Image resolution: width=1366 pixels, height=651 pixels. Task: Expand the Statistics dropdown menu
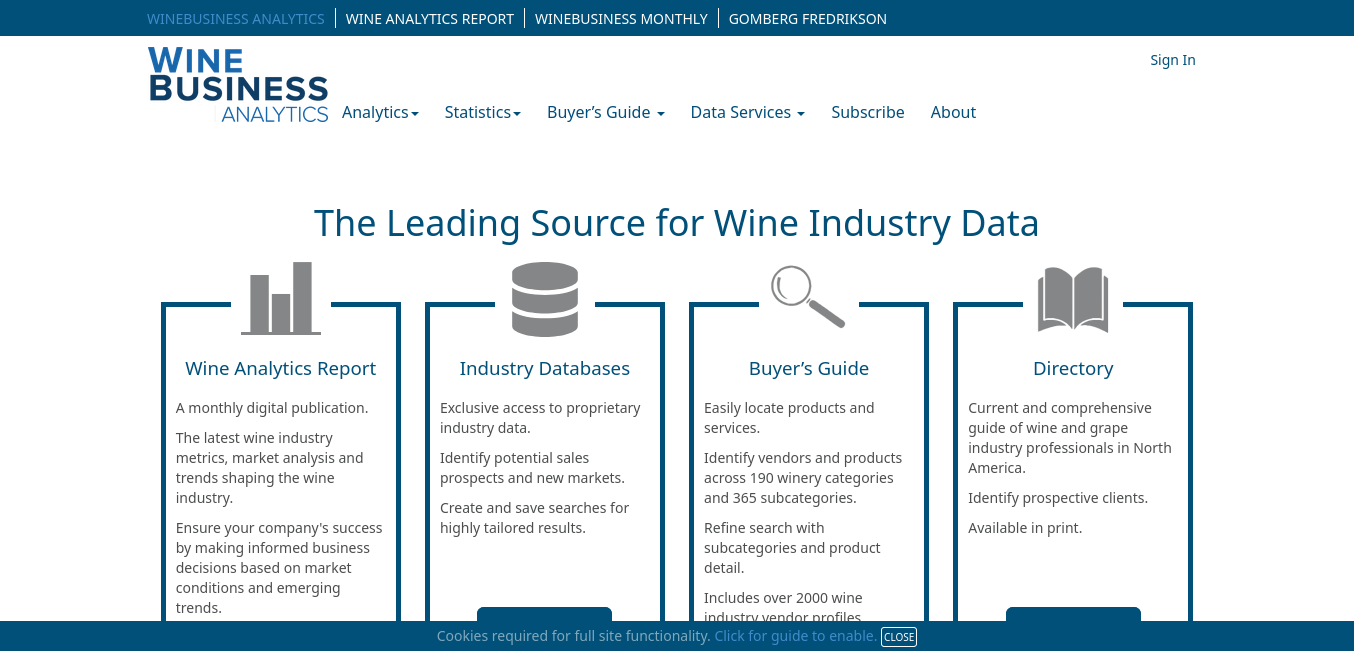[483, 112]
